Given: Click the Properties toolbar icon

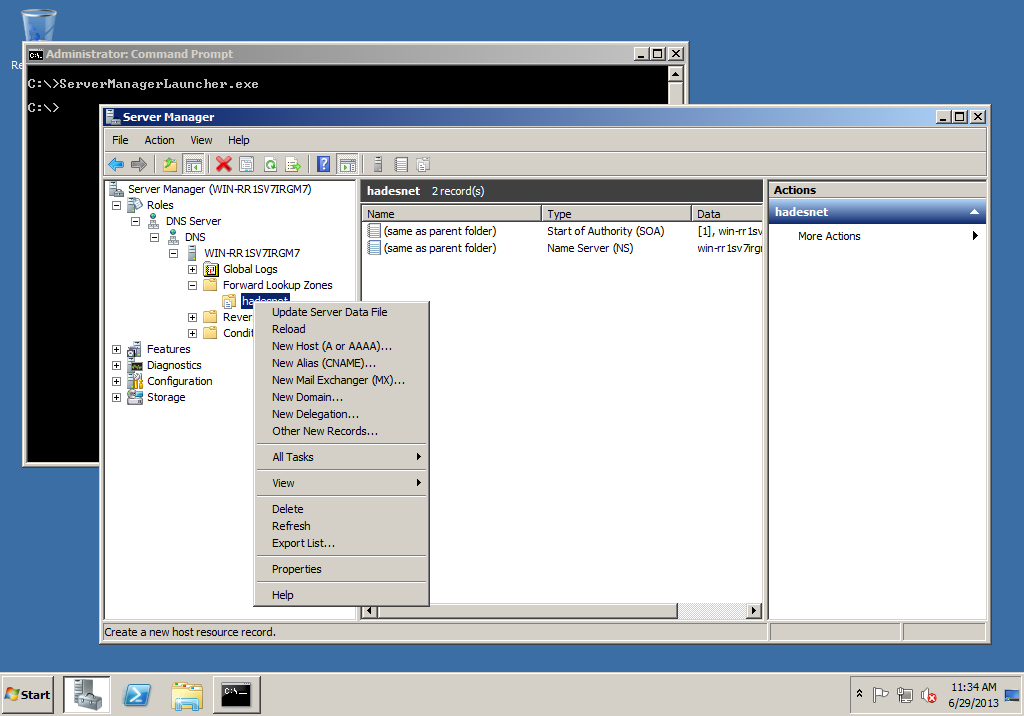Looking at the screenshot, I should [x=247, y=165].
